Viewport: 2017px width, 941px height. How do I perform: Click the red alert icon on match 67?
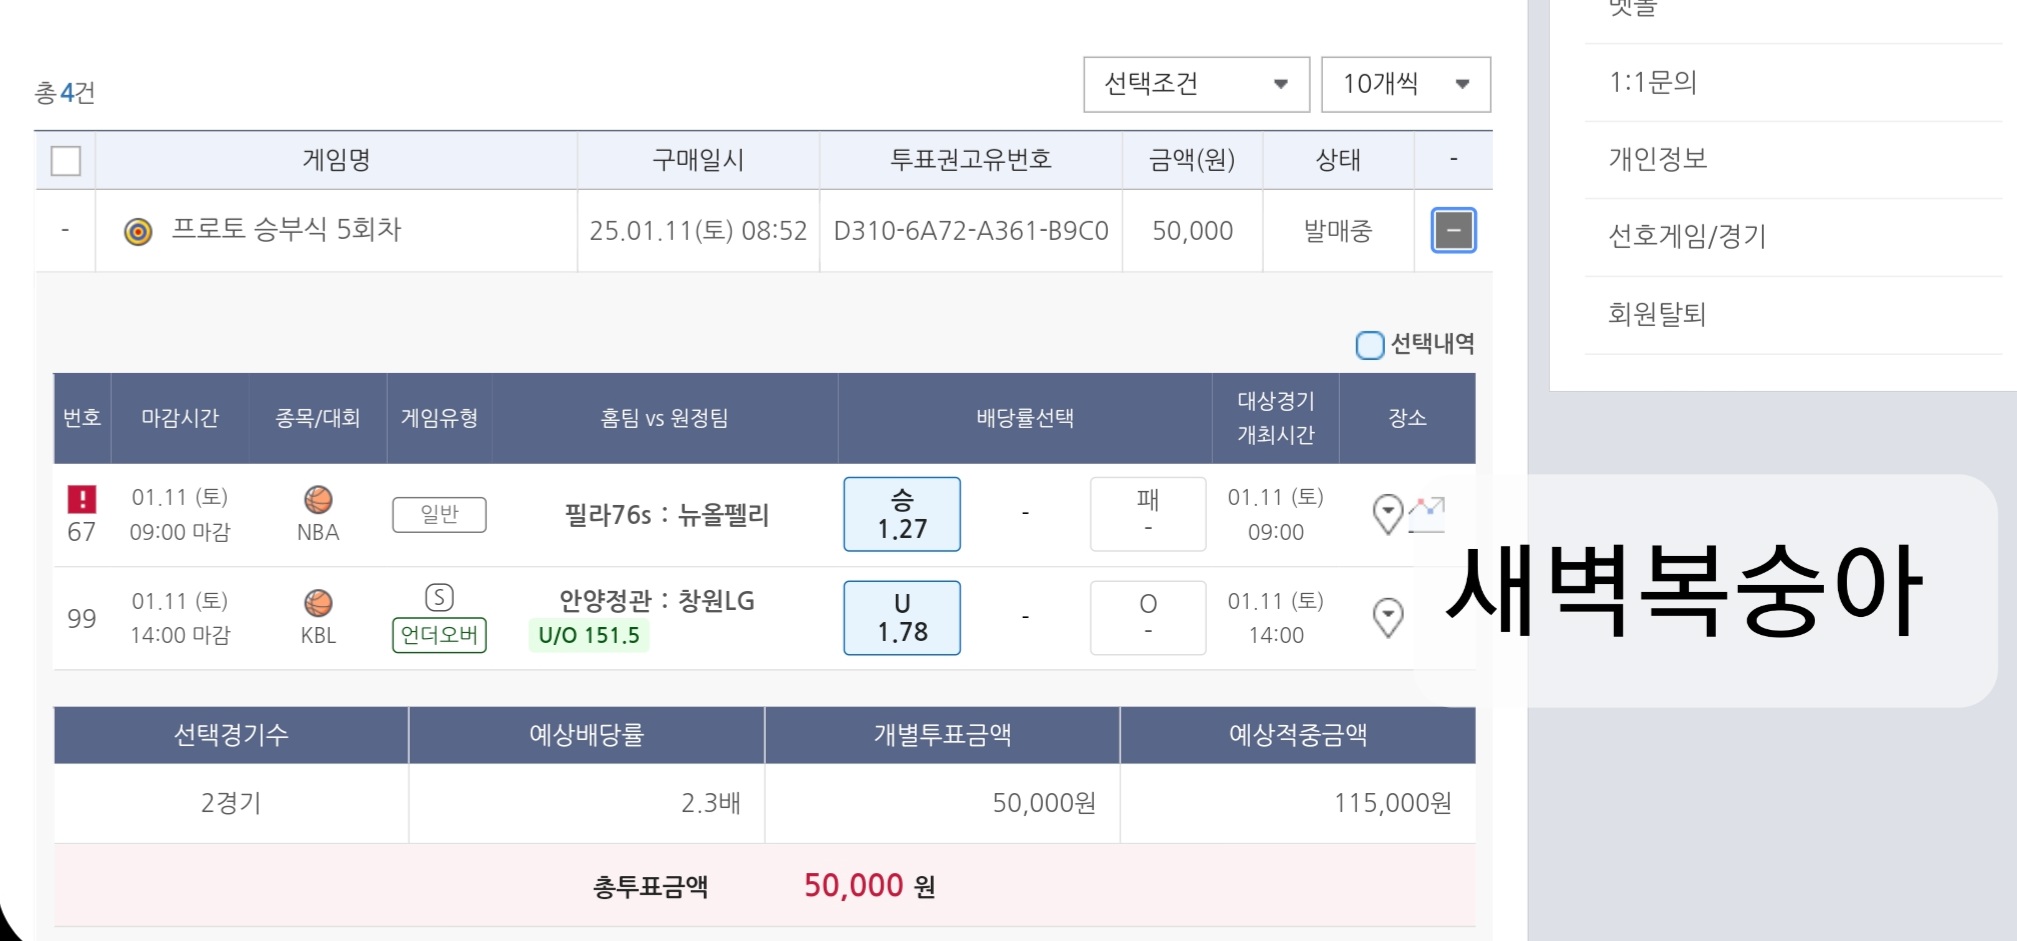pos(81,498)
